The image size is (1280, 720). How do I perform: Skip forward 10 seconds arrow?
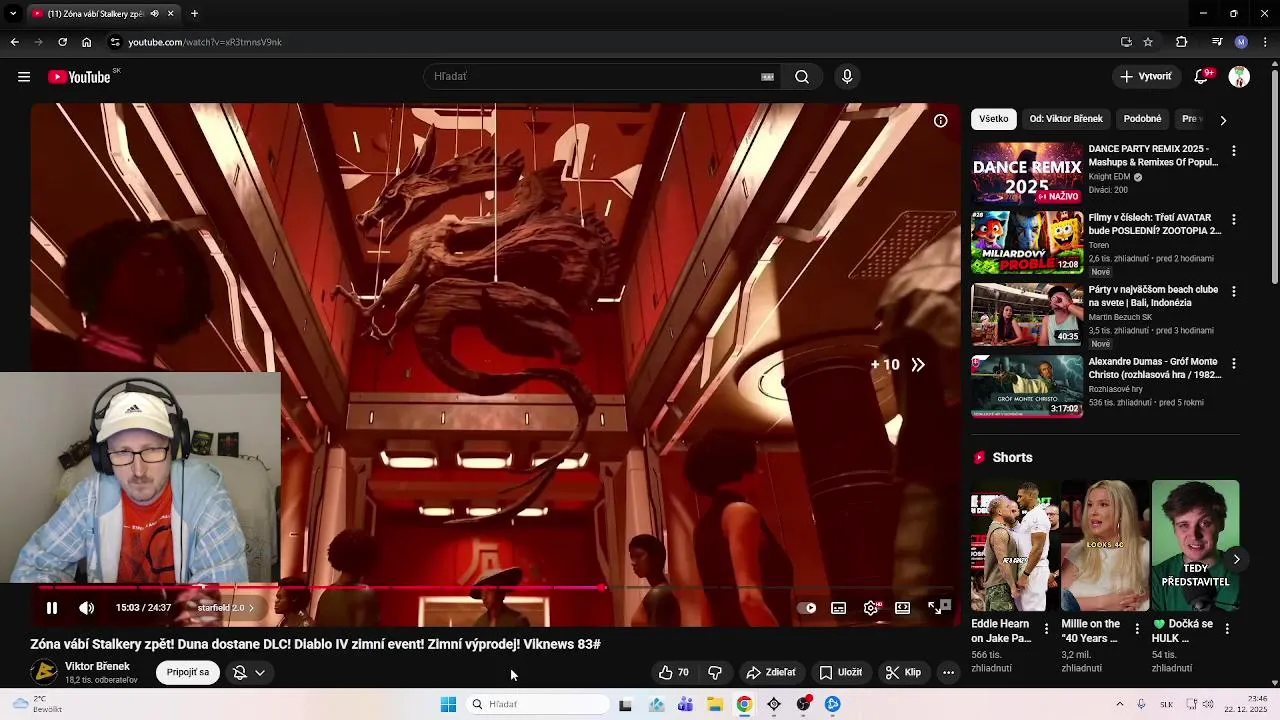pos(918,365)
